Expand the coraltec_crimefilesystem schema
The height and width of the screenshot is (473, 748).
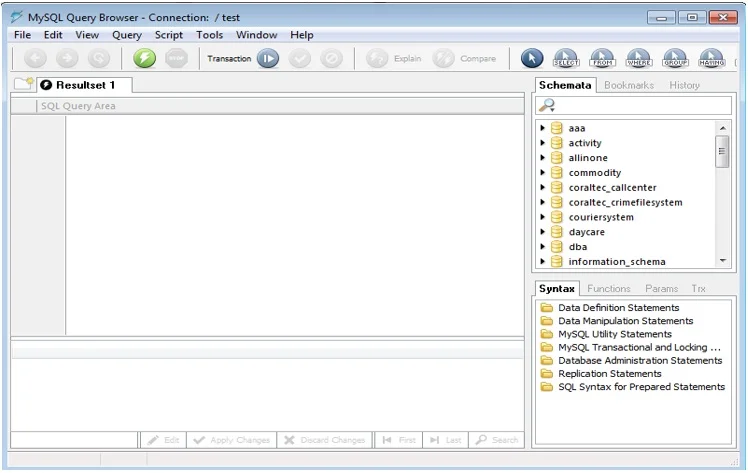click(x=542, y=202)
